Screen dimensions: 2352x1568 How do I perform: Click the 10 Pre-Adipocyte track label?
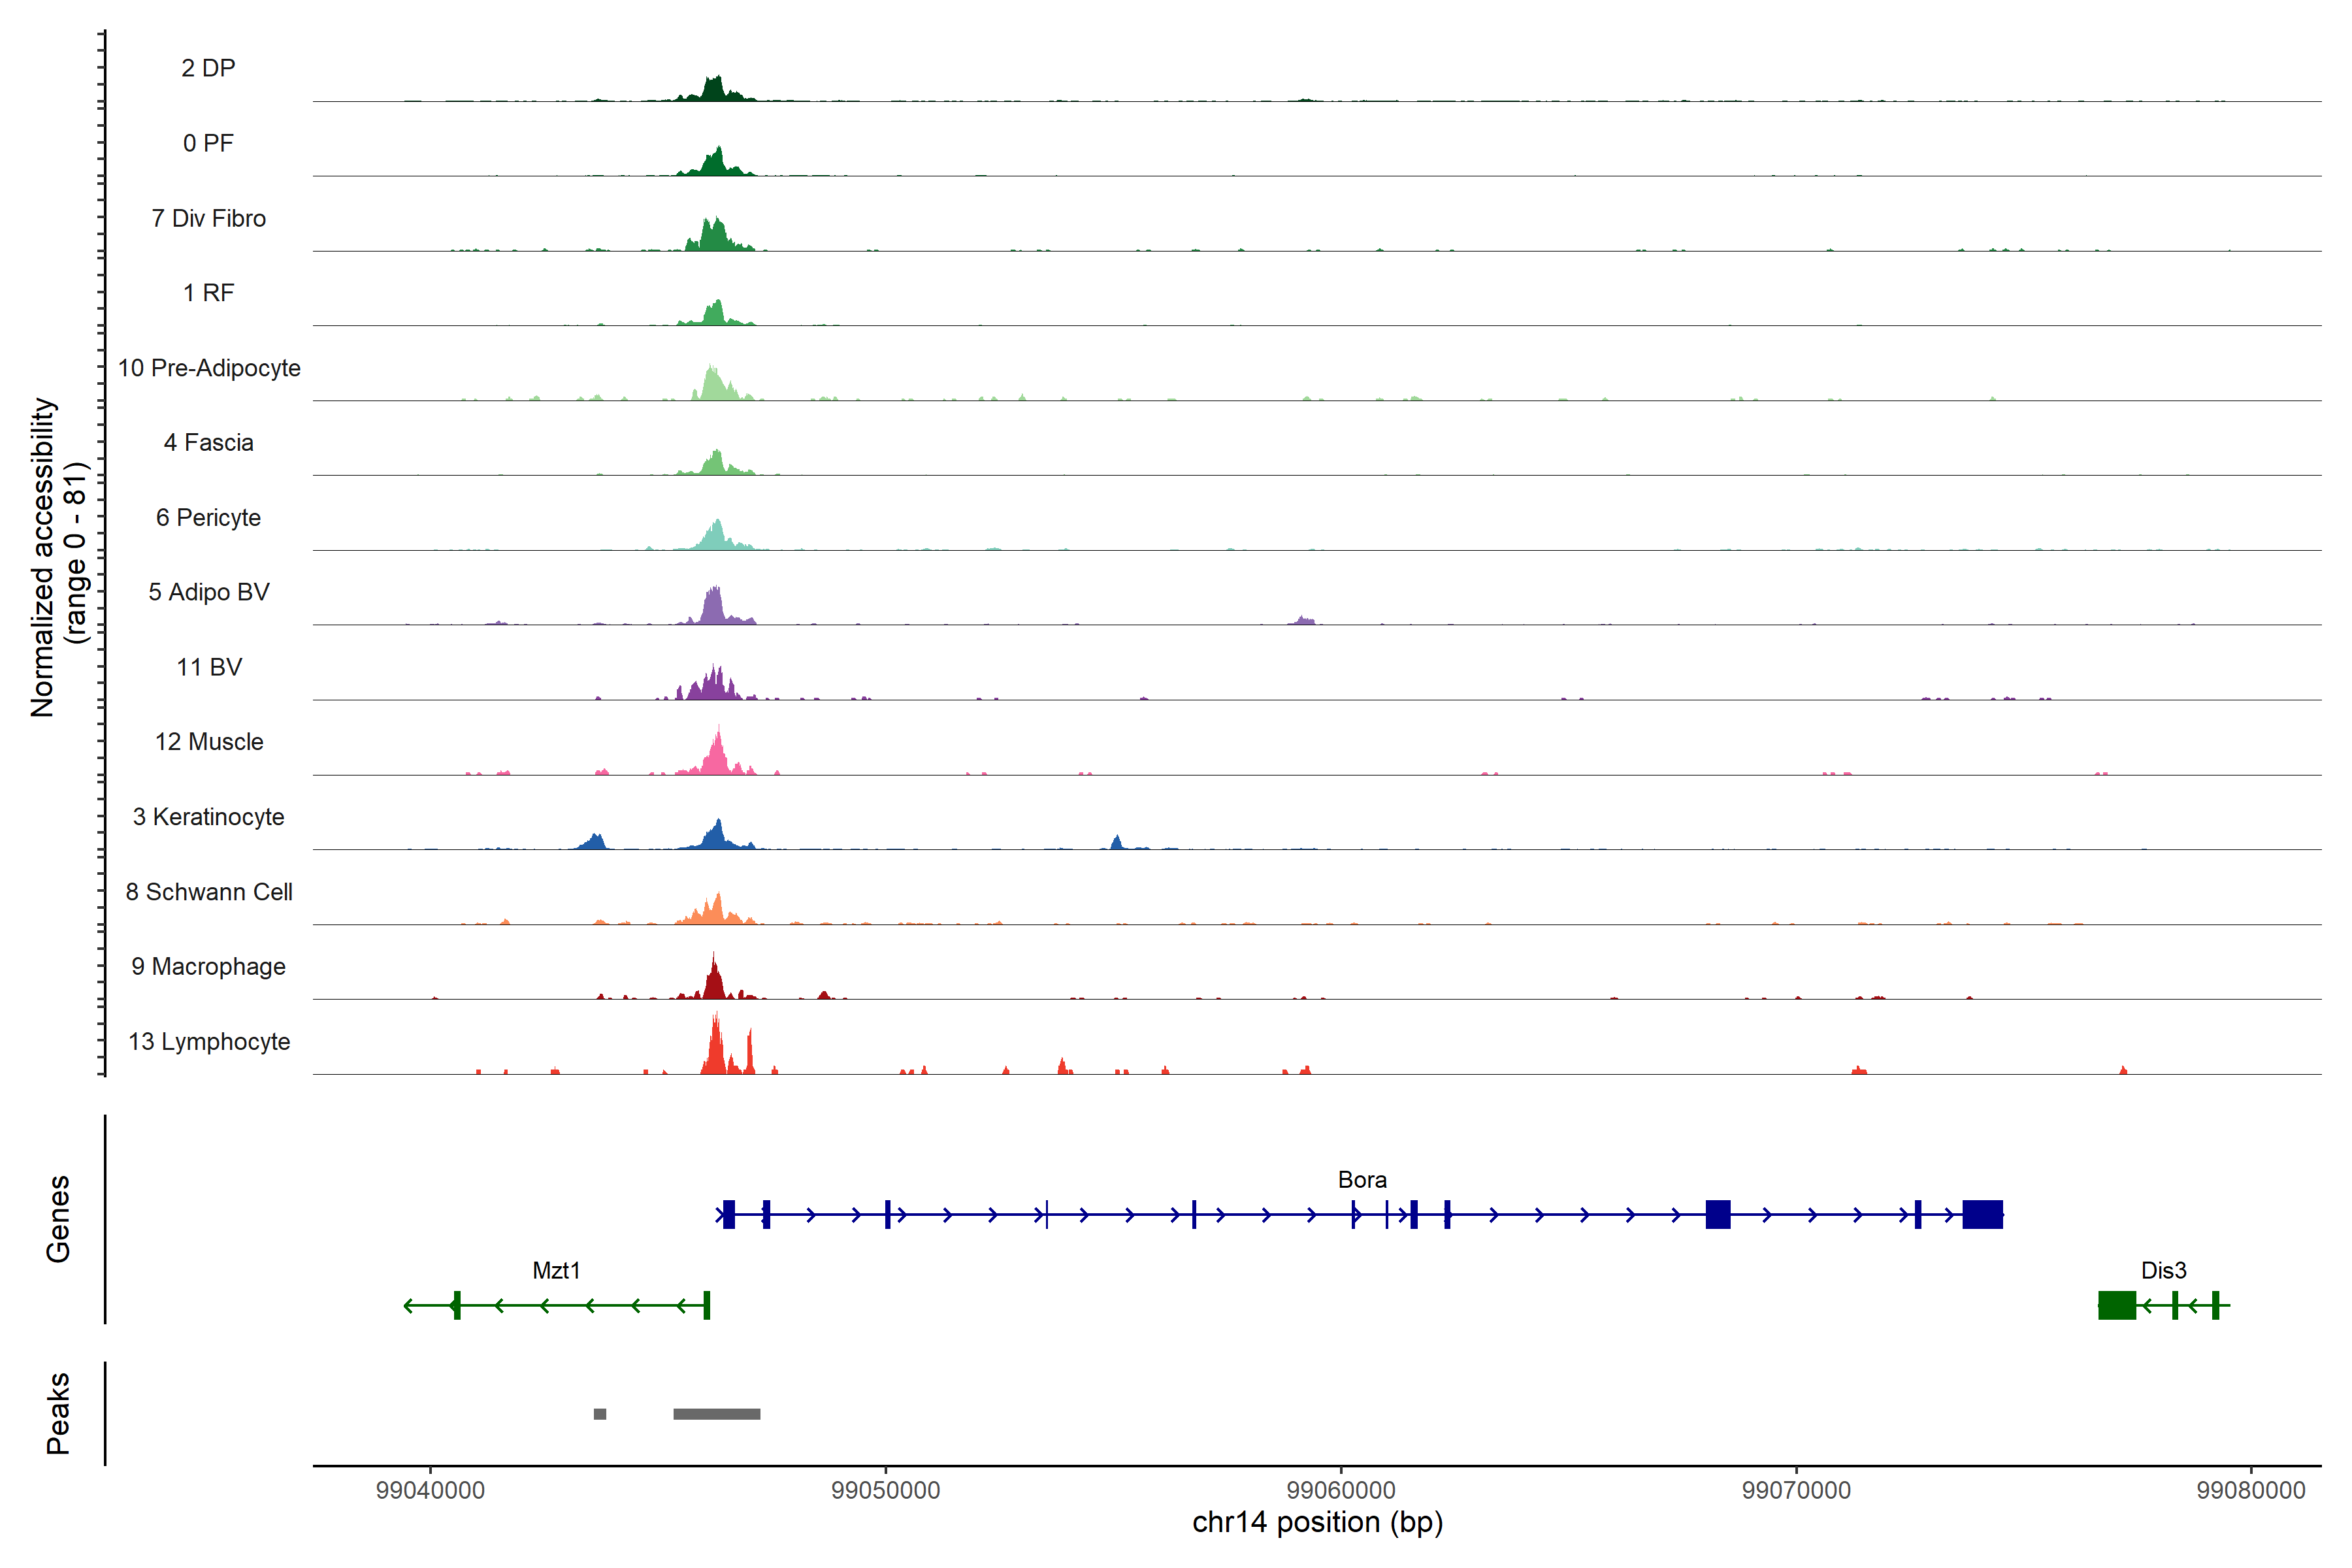(x=209, y=368)
